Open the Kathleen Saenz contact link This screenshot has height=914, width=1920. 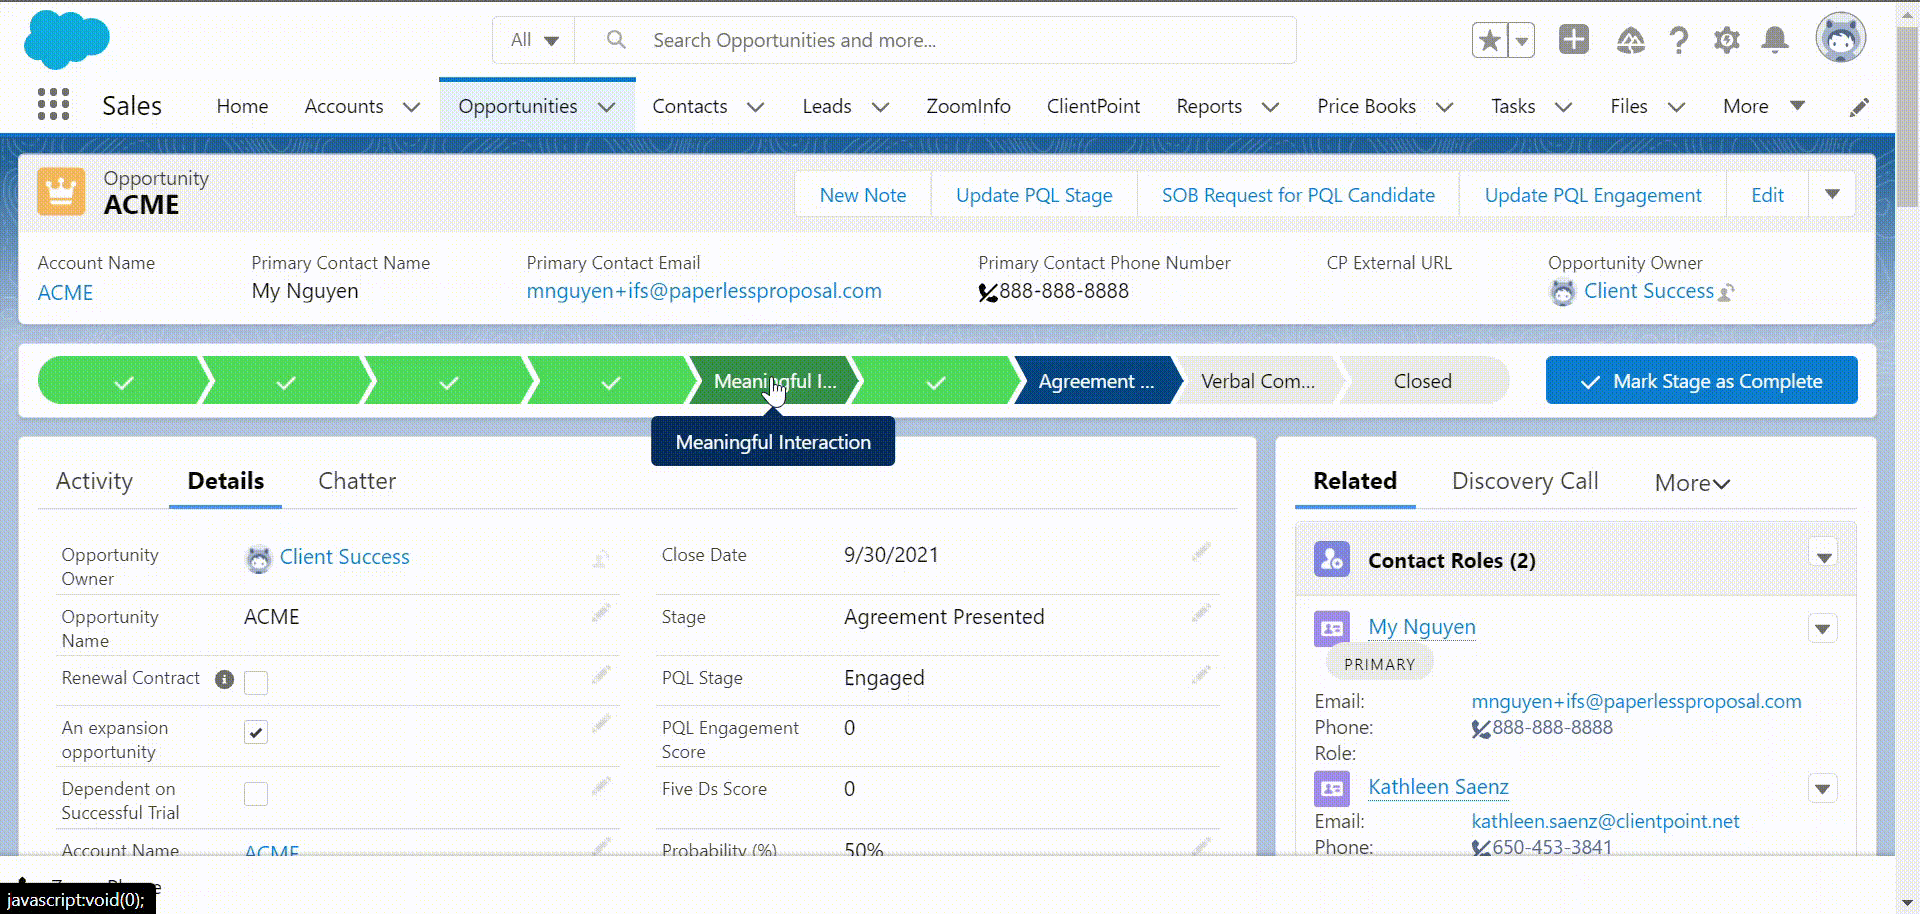[1438, 787]
